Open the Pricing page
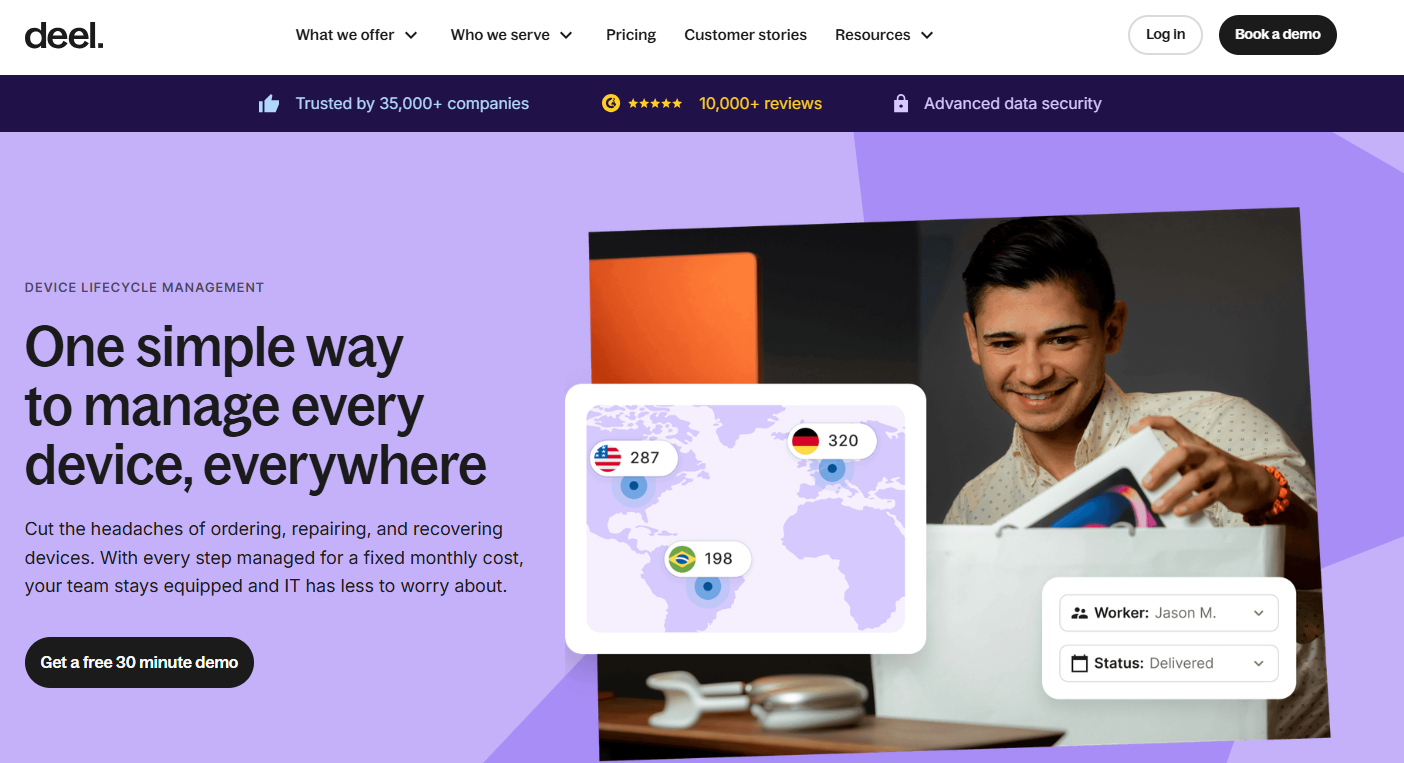 click(631, 35)
